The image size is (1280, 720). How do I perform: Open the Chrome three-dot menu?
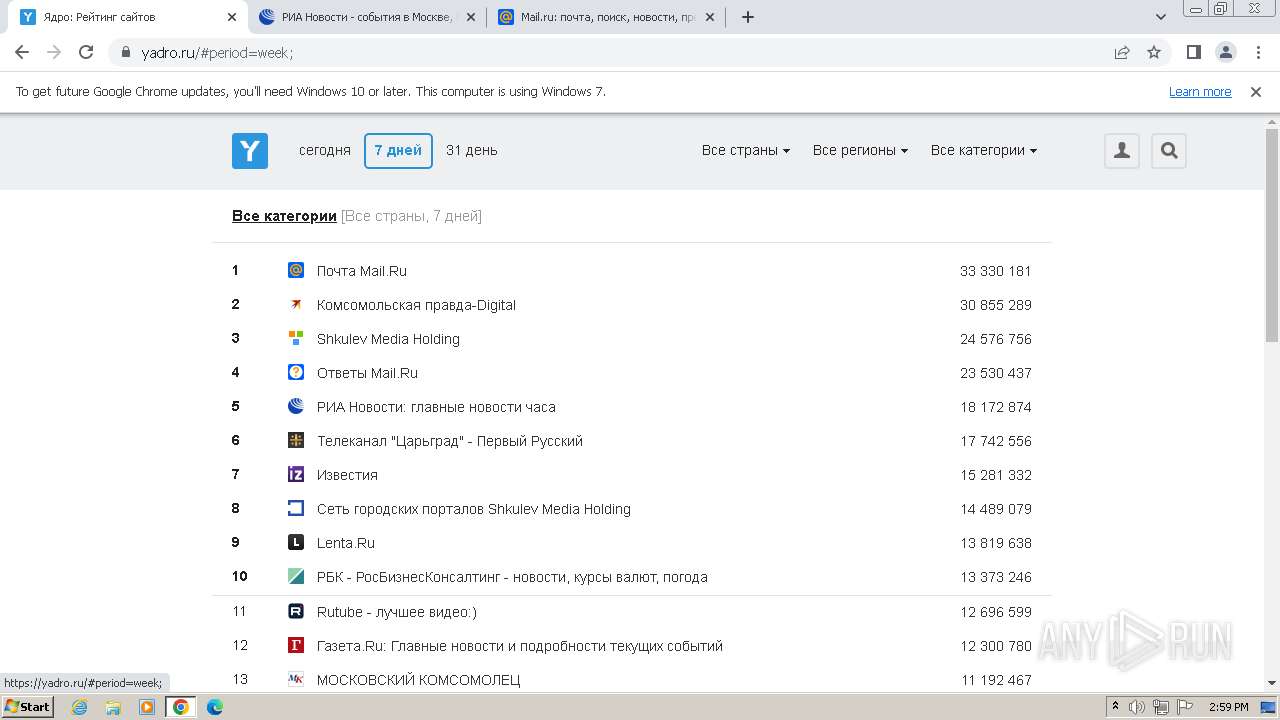coord(1258,52)
